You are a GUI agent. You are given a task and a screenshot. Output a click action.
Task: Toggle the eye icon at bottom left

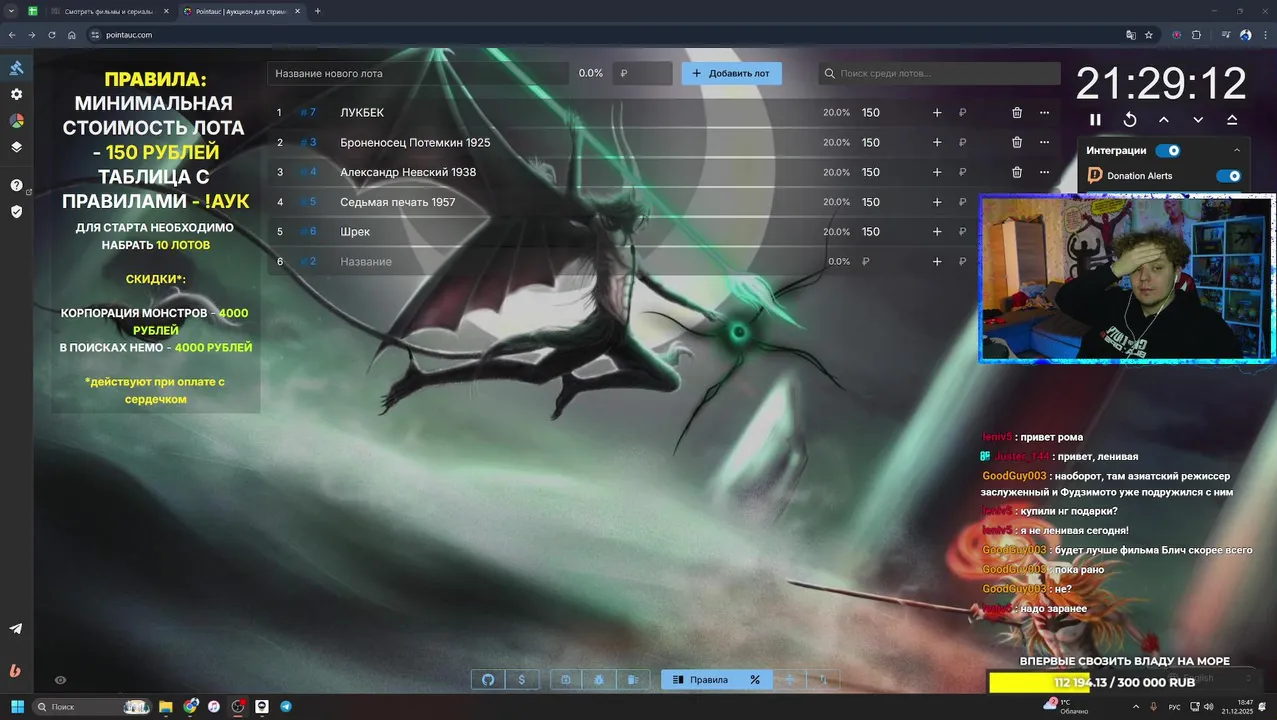pos(60,680)
